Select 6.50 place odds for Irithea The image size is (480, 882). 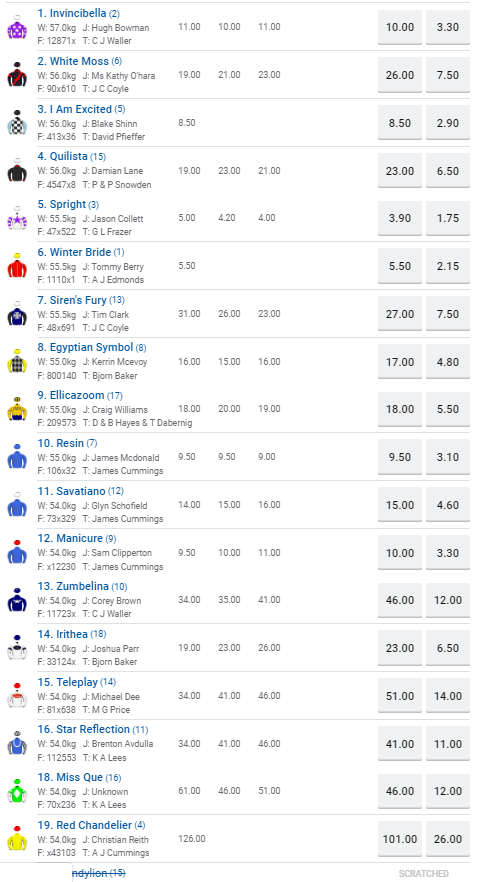point(448,648)
